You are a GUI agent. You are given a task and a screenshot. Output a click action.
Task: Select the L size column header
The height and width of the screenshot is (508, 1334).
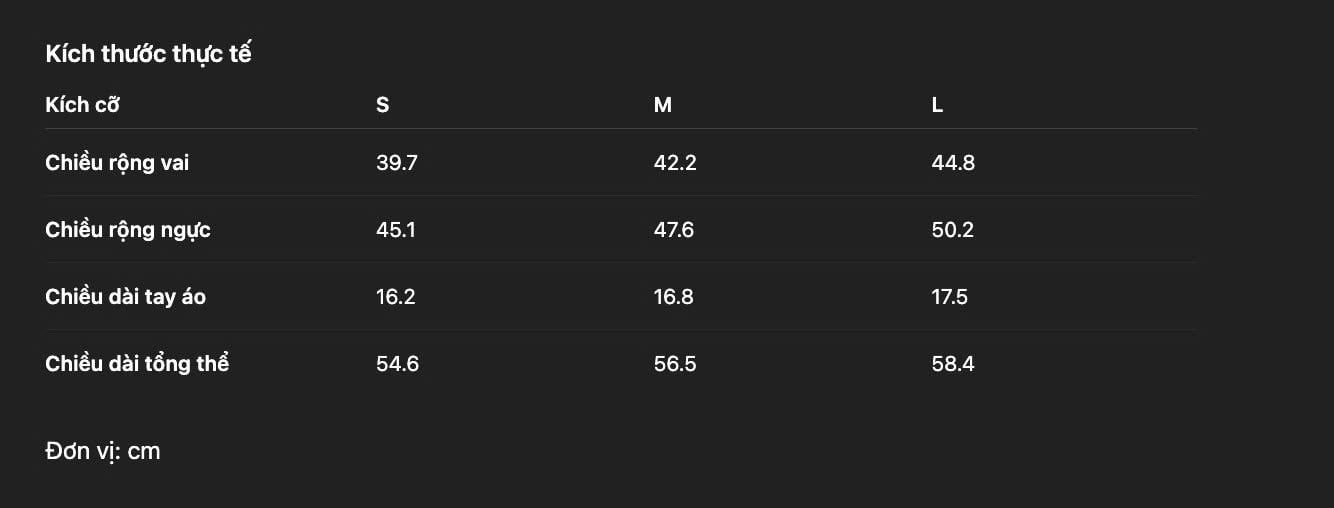point(937,105)
